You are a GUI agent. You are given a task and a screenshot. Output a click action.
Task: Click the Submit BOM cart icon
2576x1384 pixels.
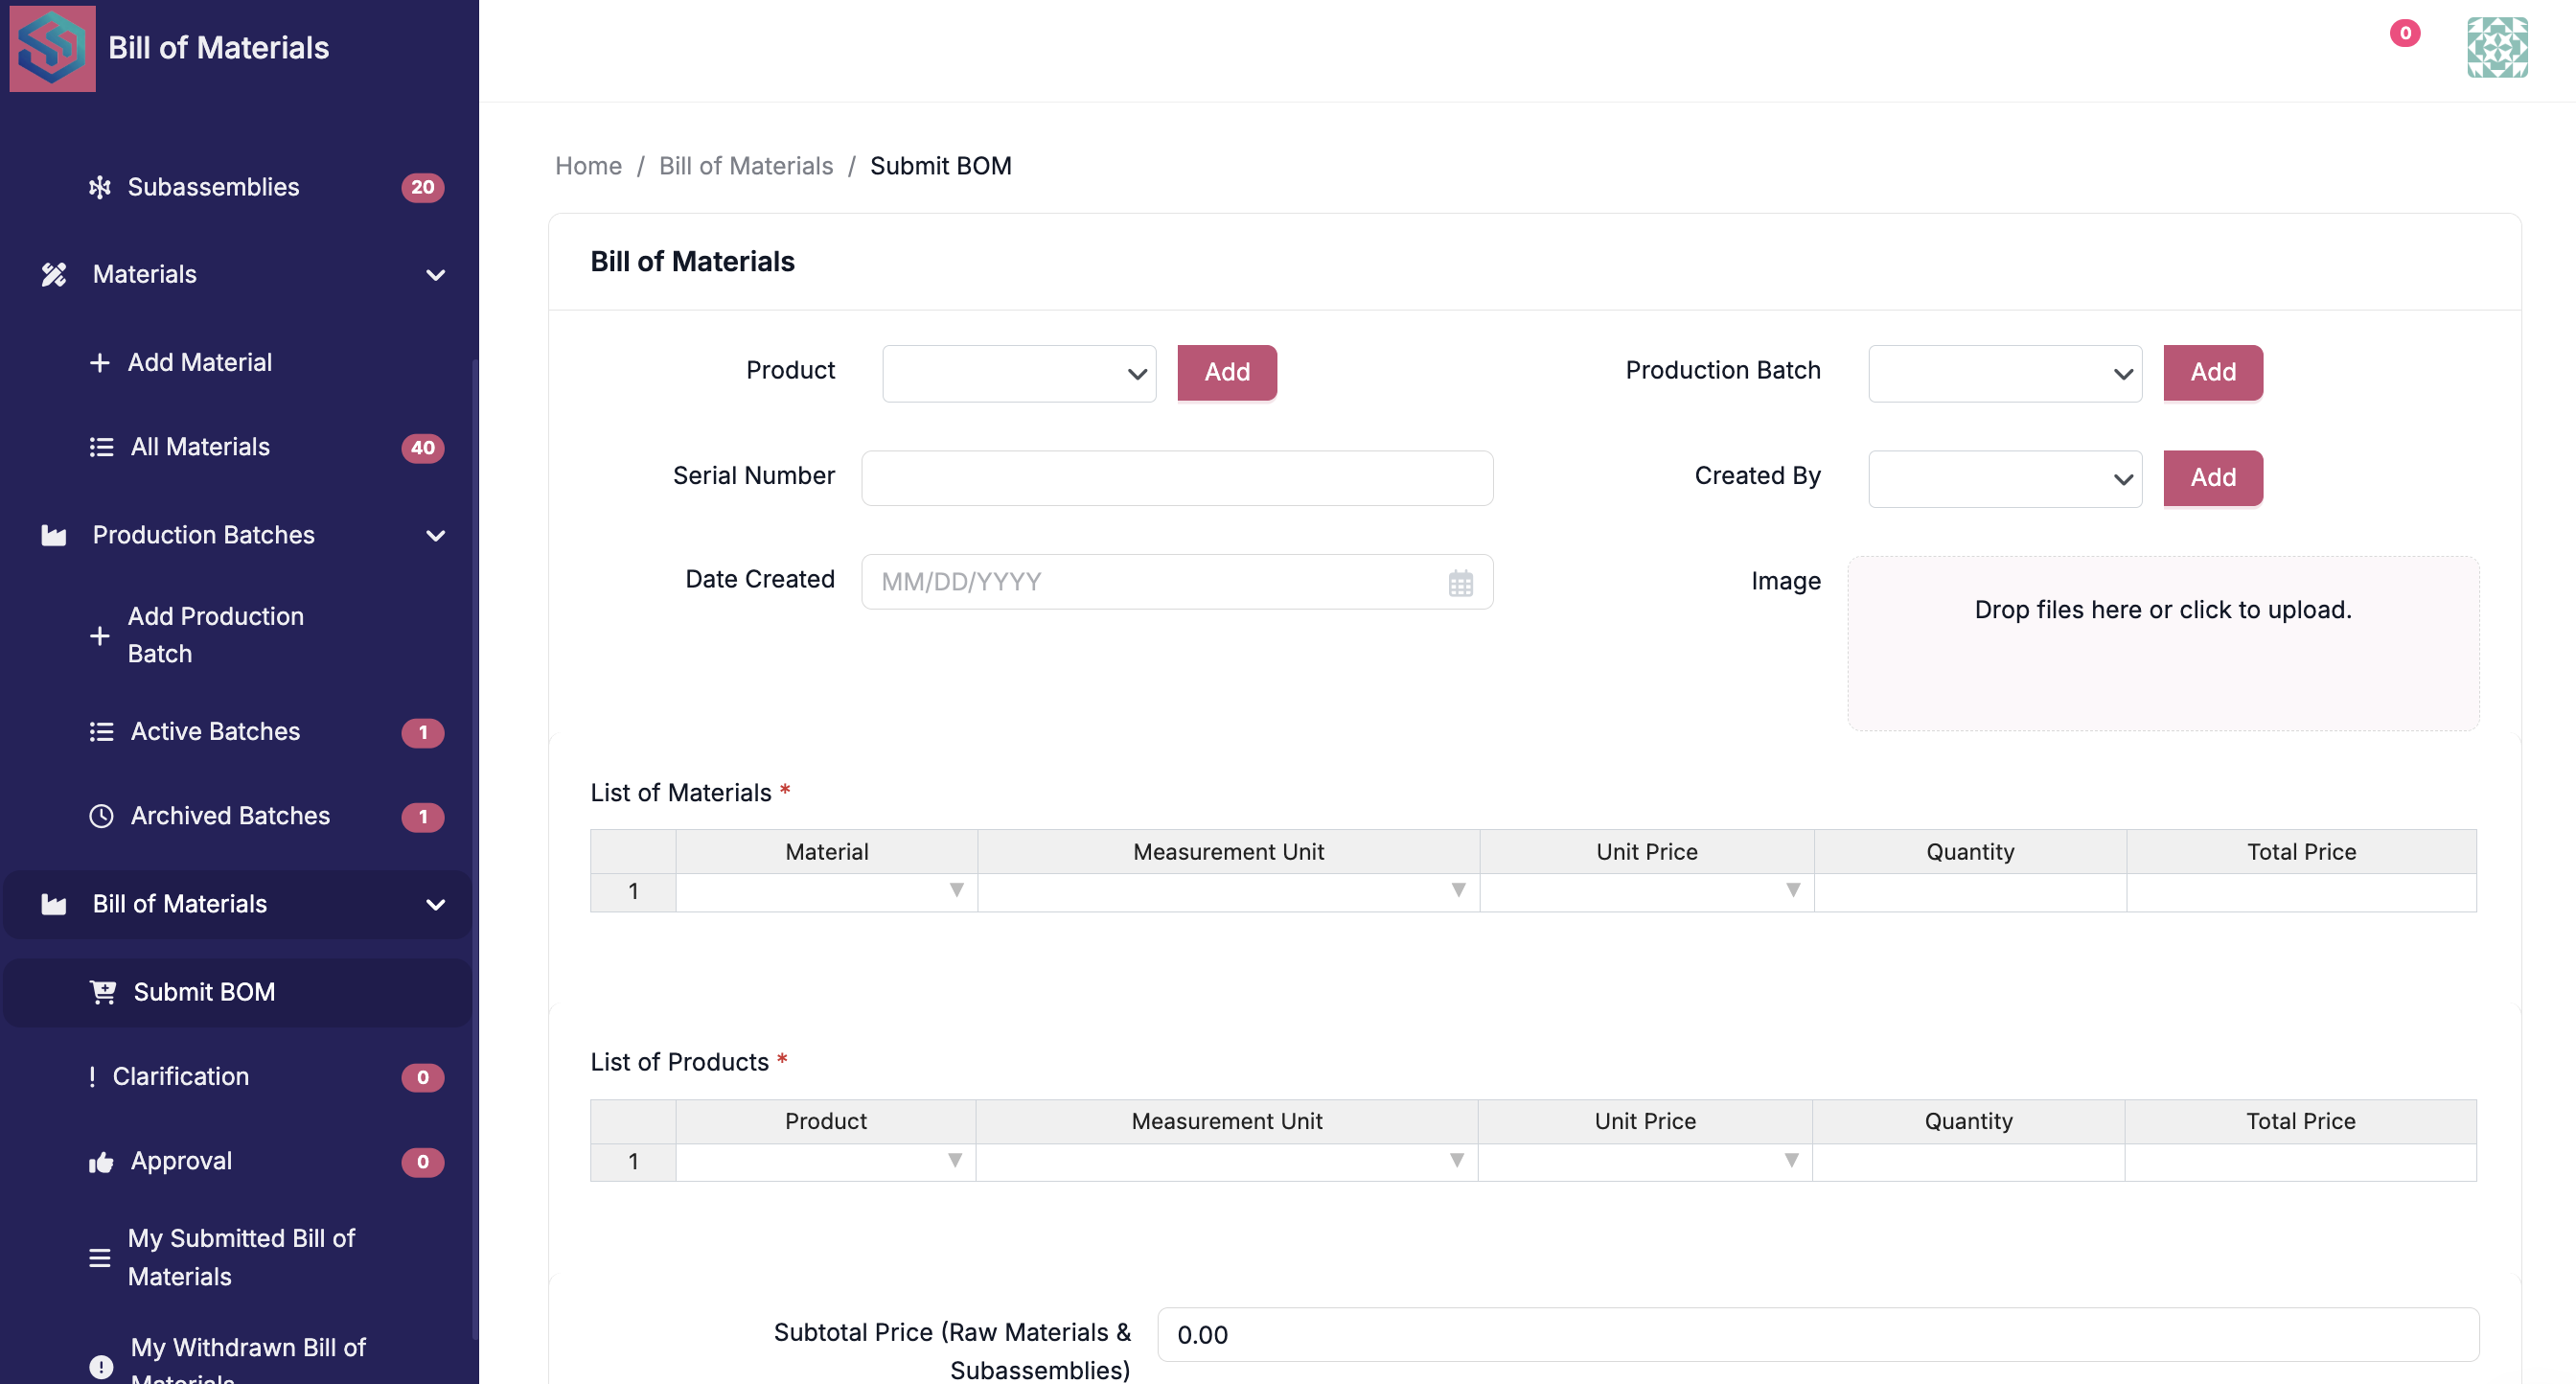coord(103,992)
